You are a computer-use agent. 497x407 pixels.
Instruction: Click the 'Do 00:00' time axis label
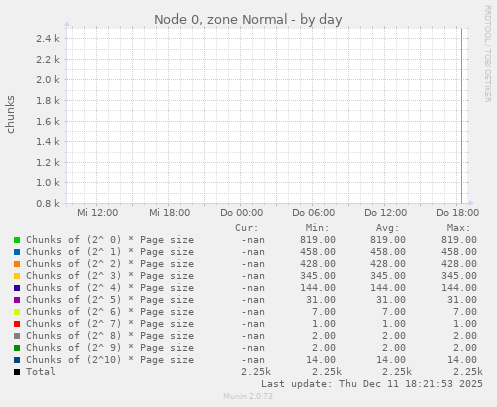241,213
